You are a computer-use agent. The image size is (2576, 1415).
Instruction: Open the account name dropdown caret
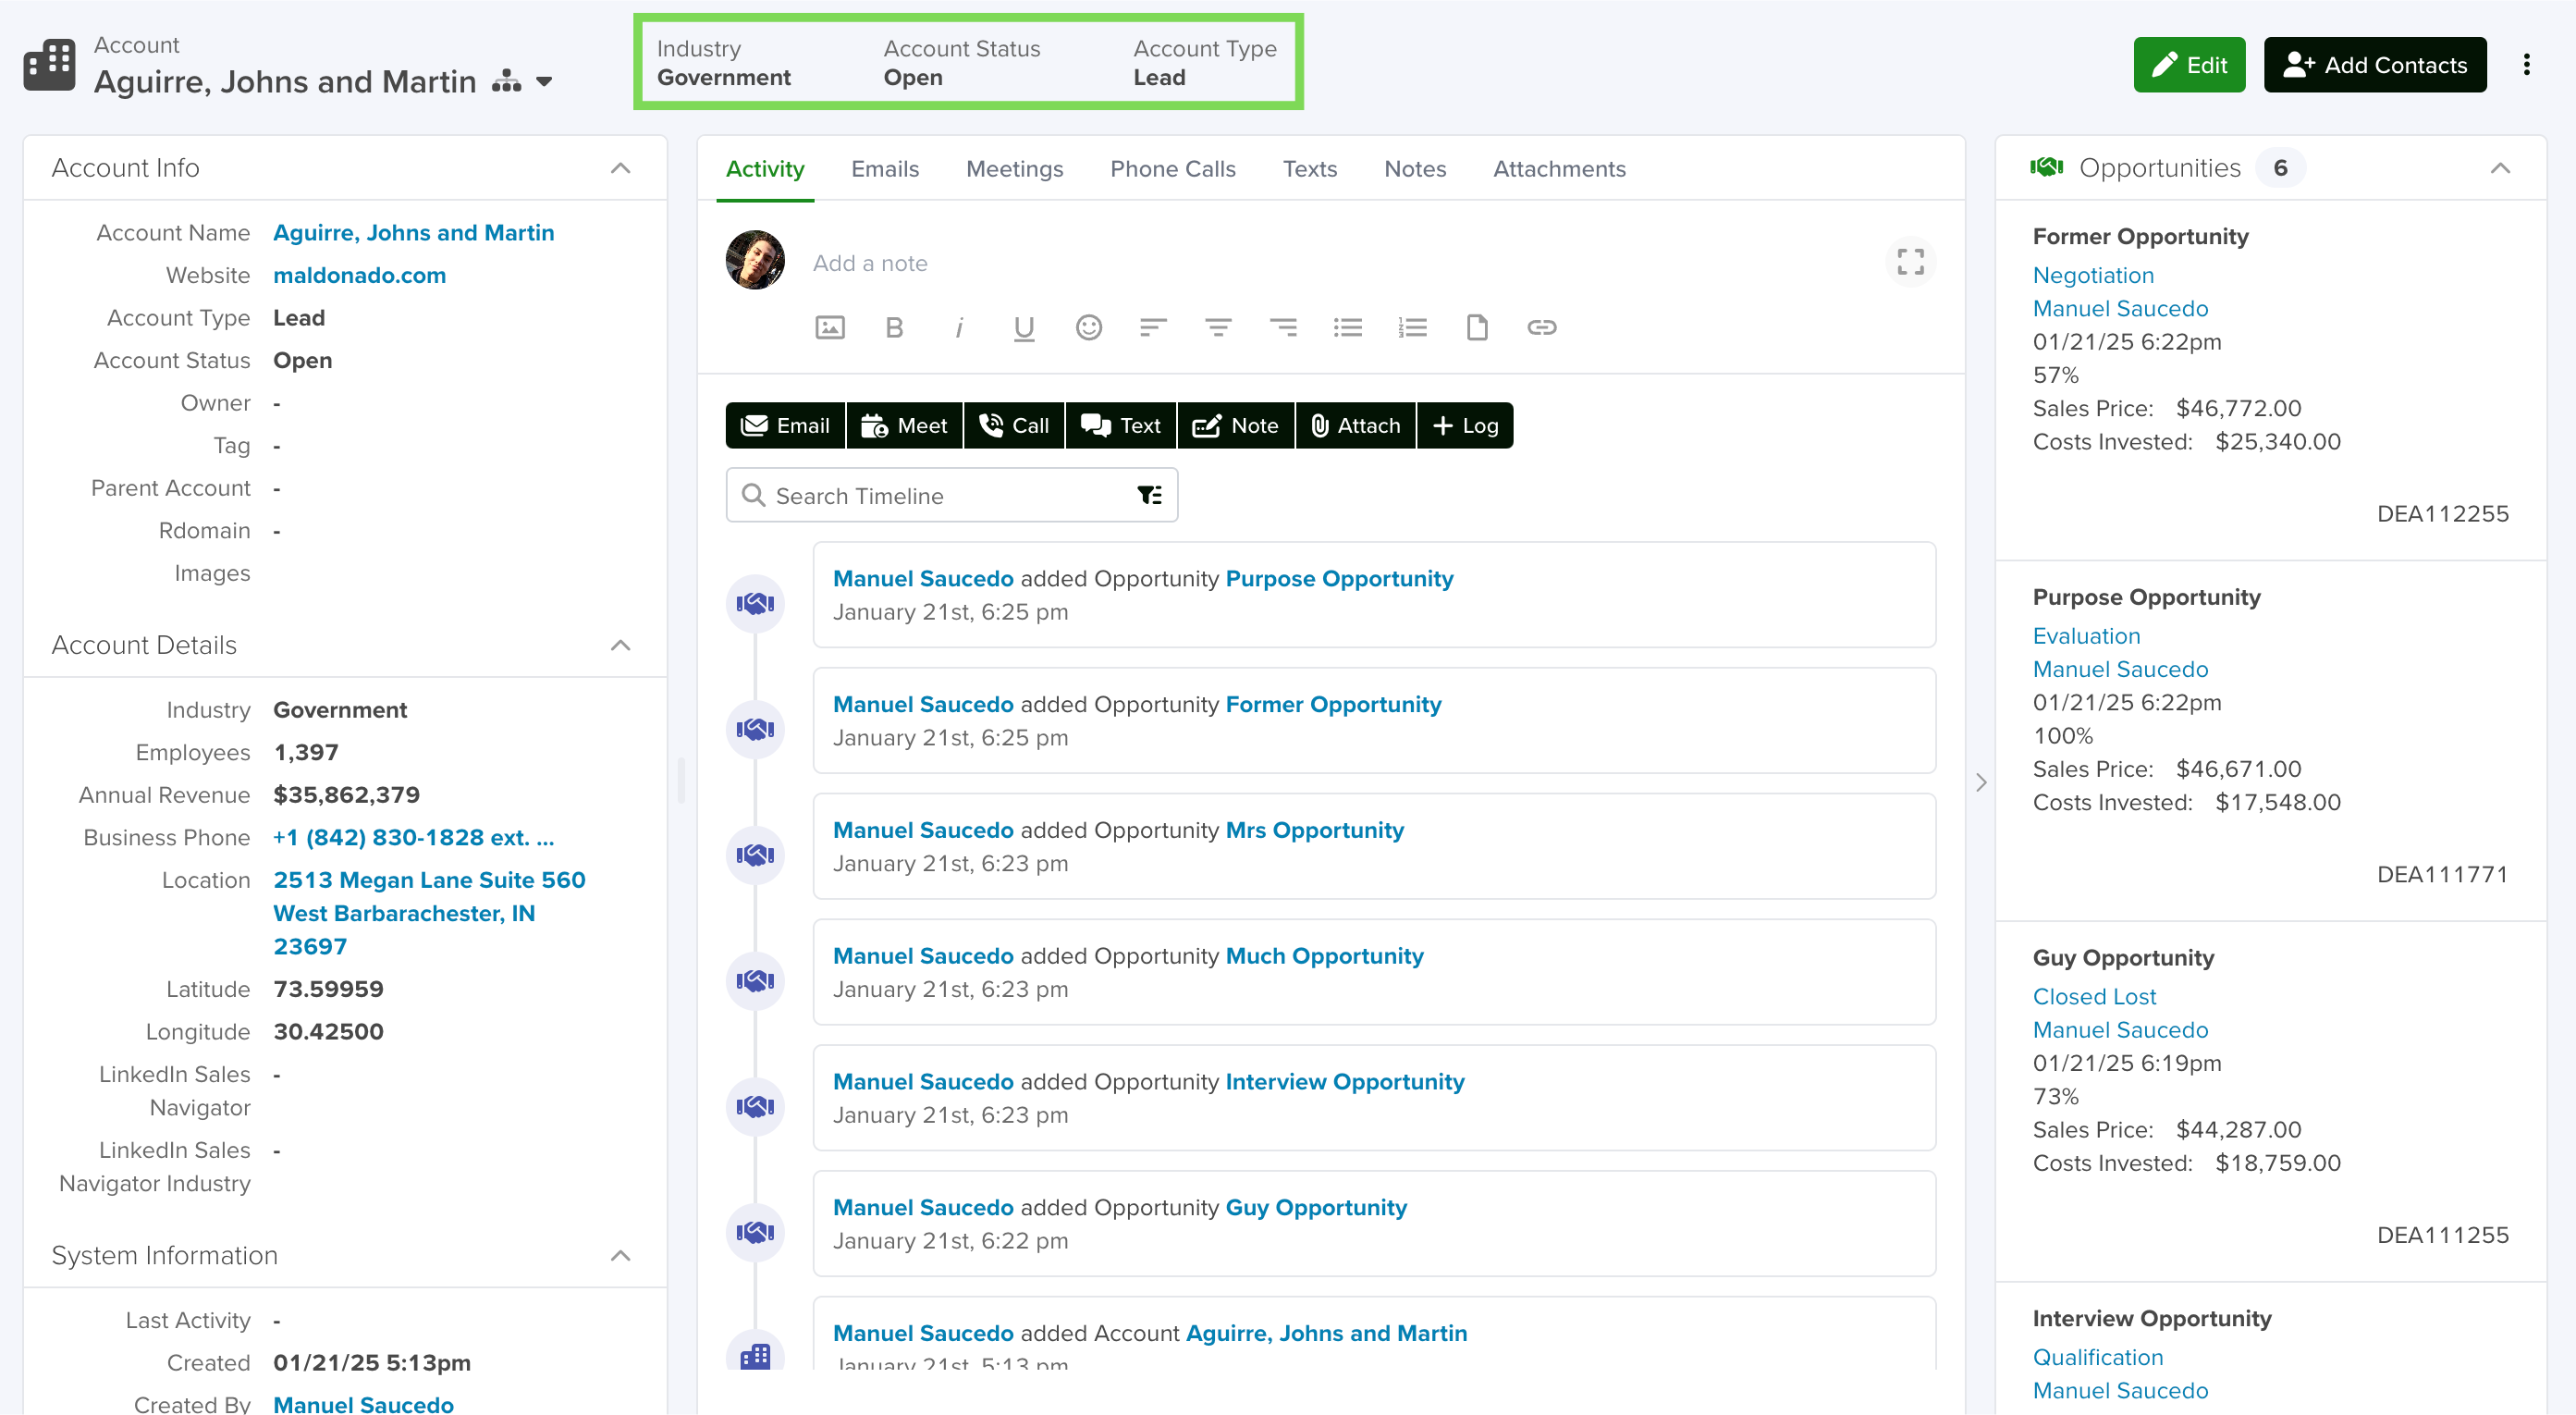tap(544, 82)
